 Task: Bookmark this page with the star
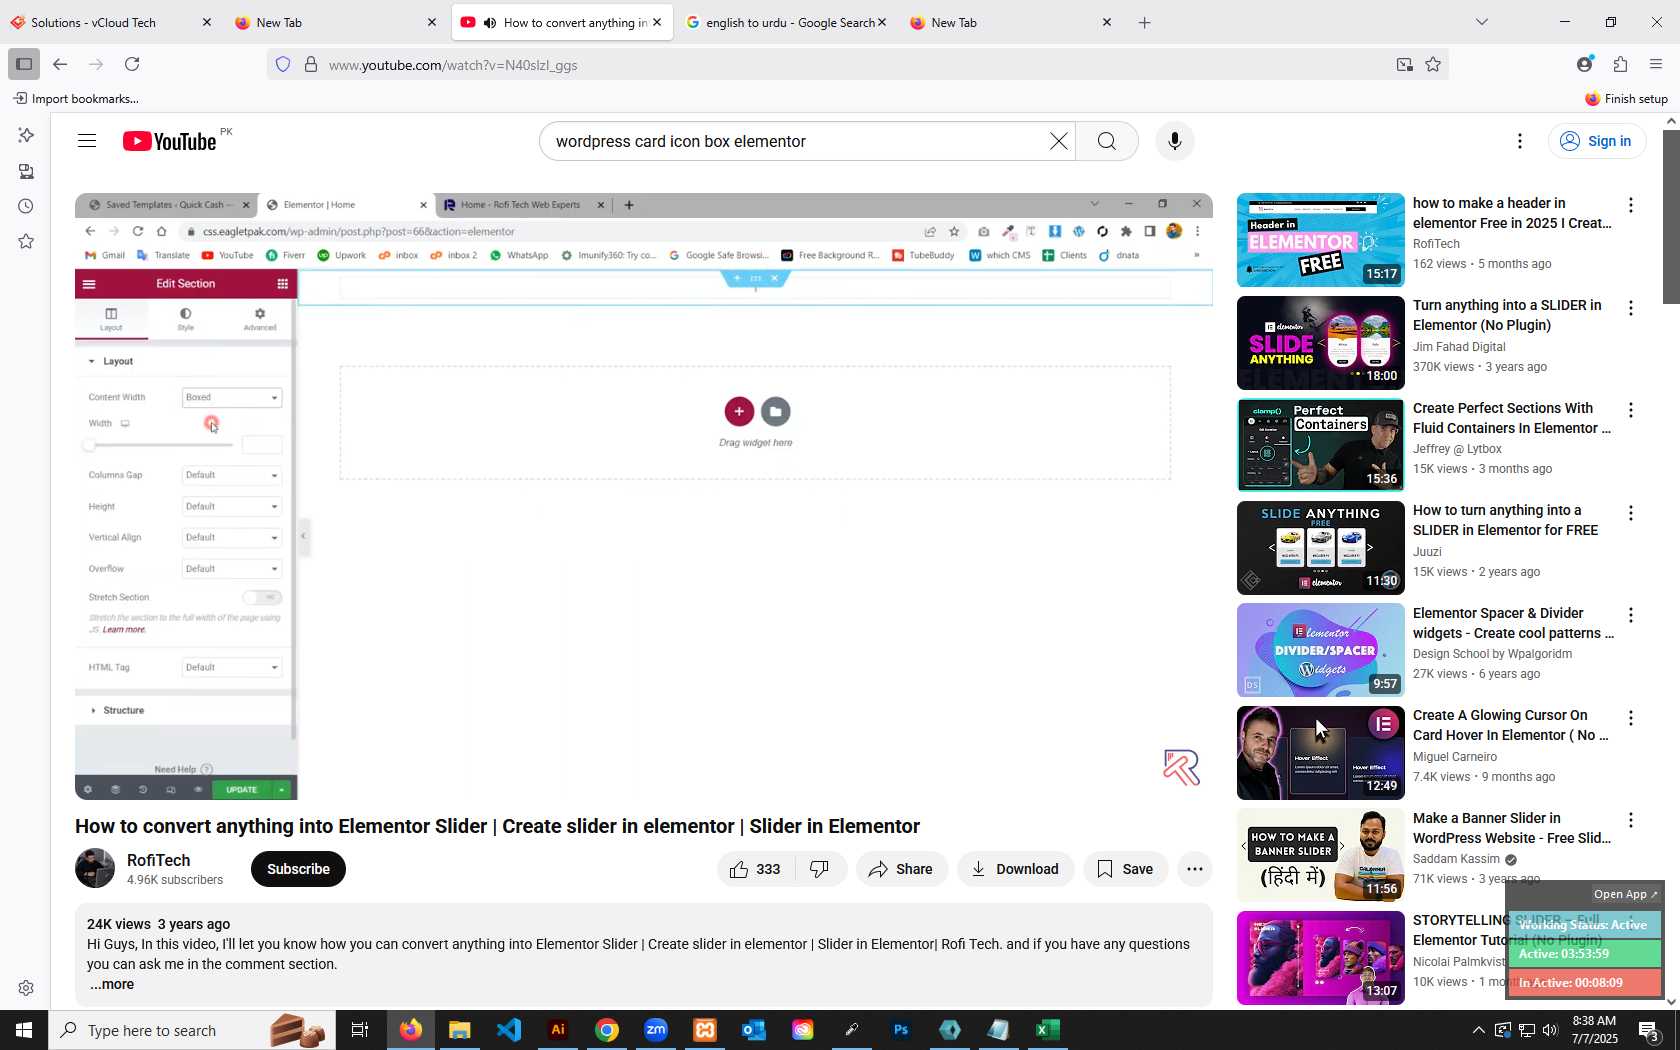(1433, 65)
